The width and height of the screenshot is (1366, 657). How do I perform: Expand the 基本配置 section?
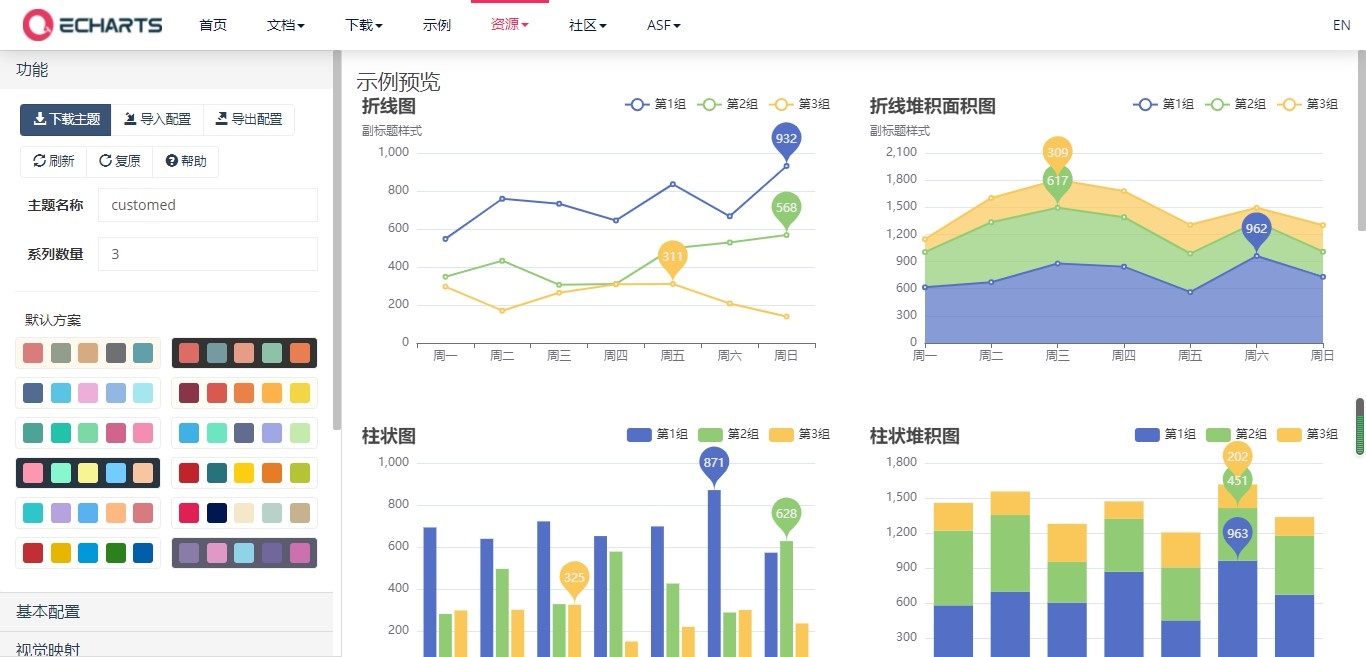point(166,612)
